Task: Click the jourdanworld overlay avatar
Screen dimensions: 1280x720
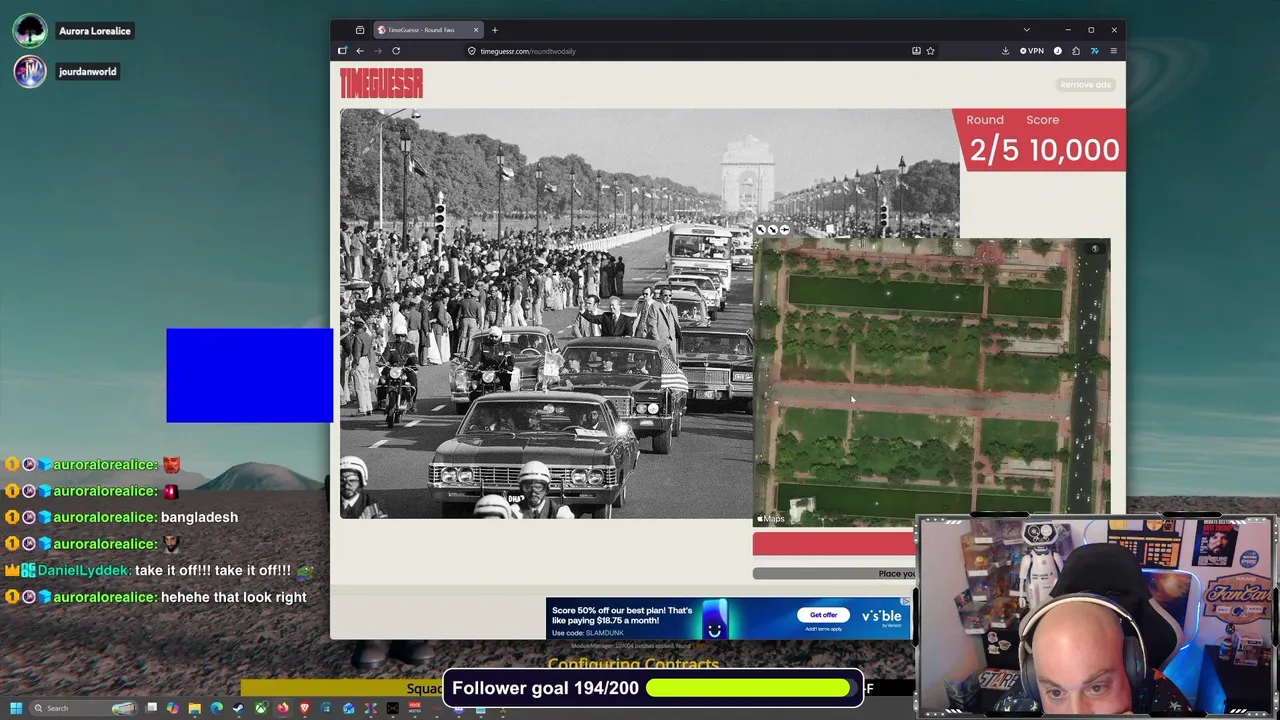Action: click(x=29, y=71)
